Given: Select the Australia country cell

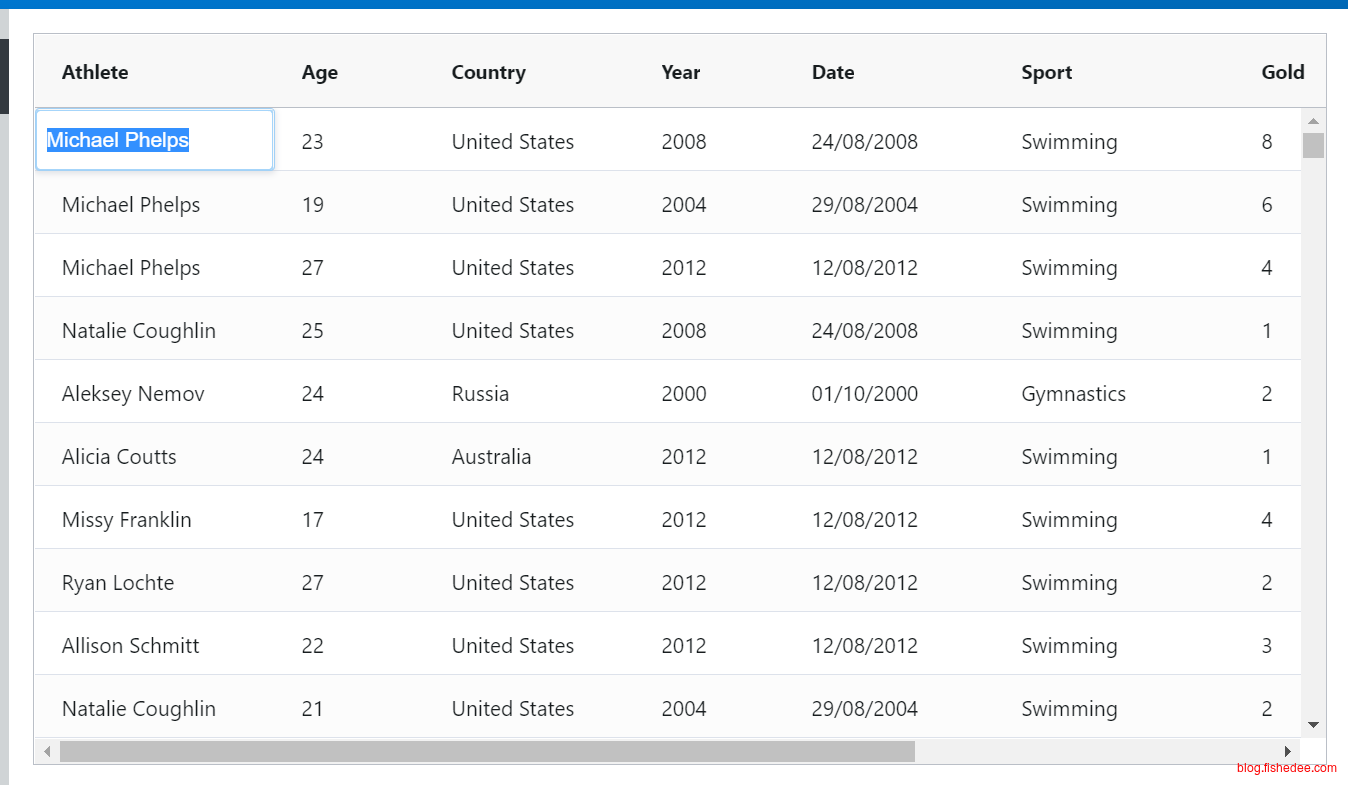Looking at the screenshot, I should pos(491,457).
